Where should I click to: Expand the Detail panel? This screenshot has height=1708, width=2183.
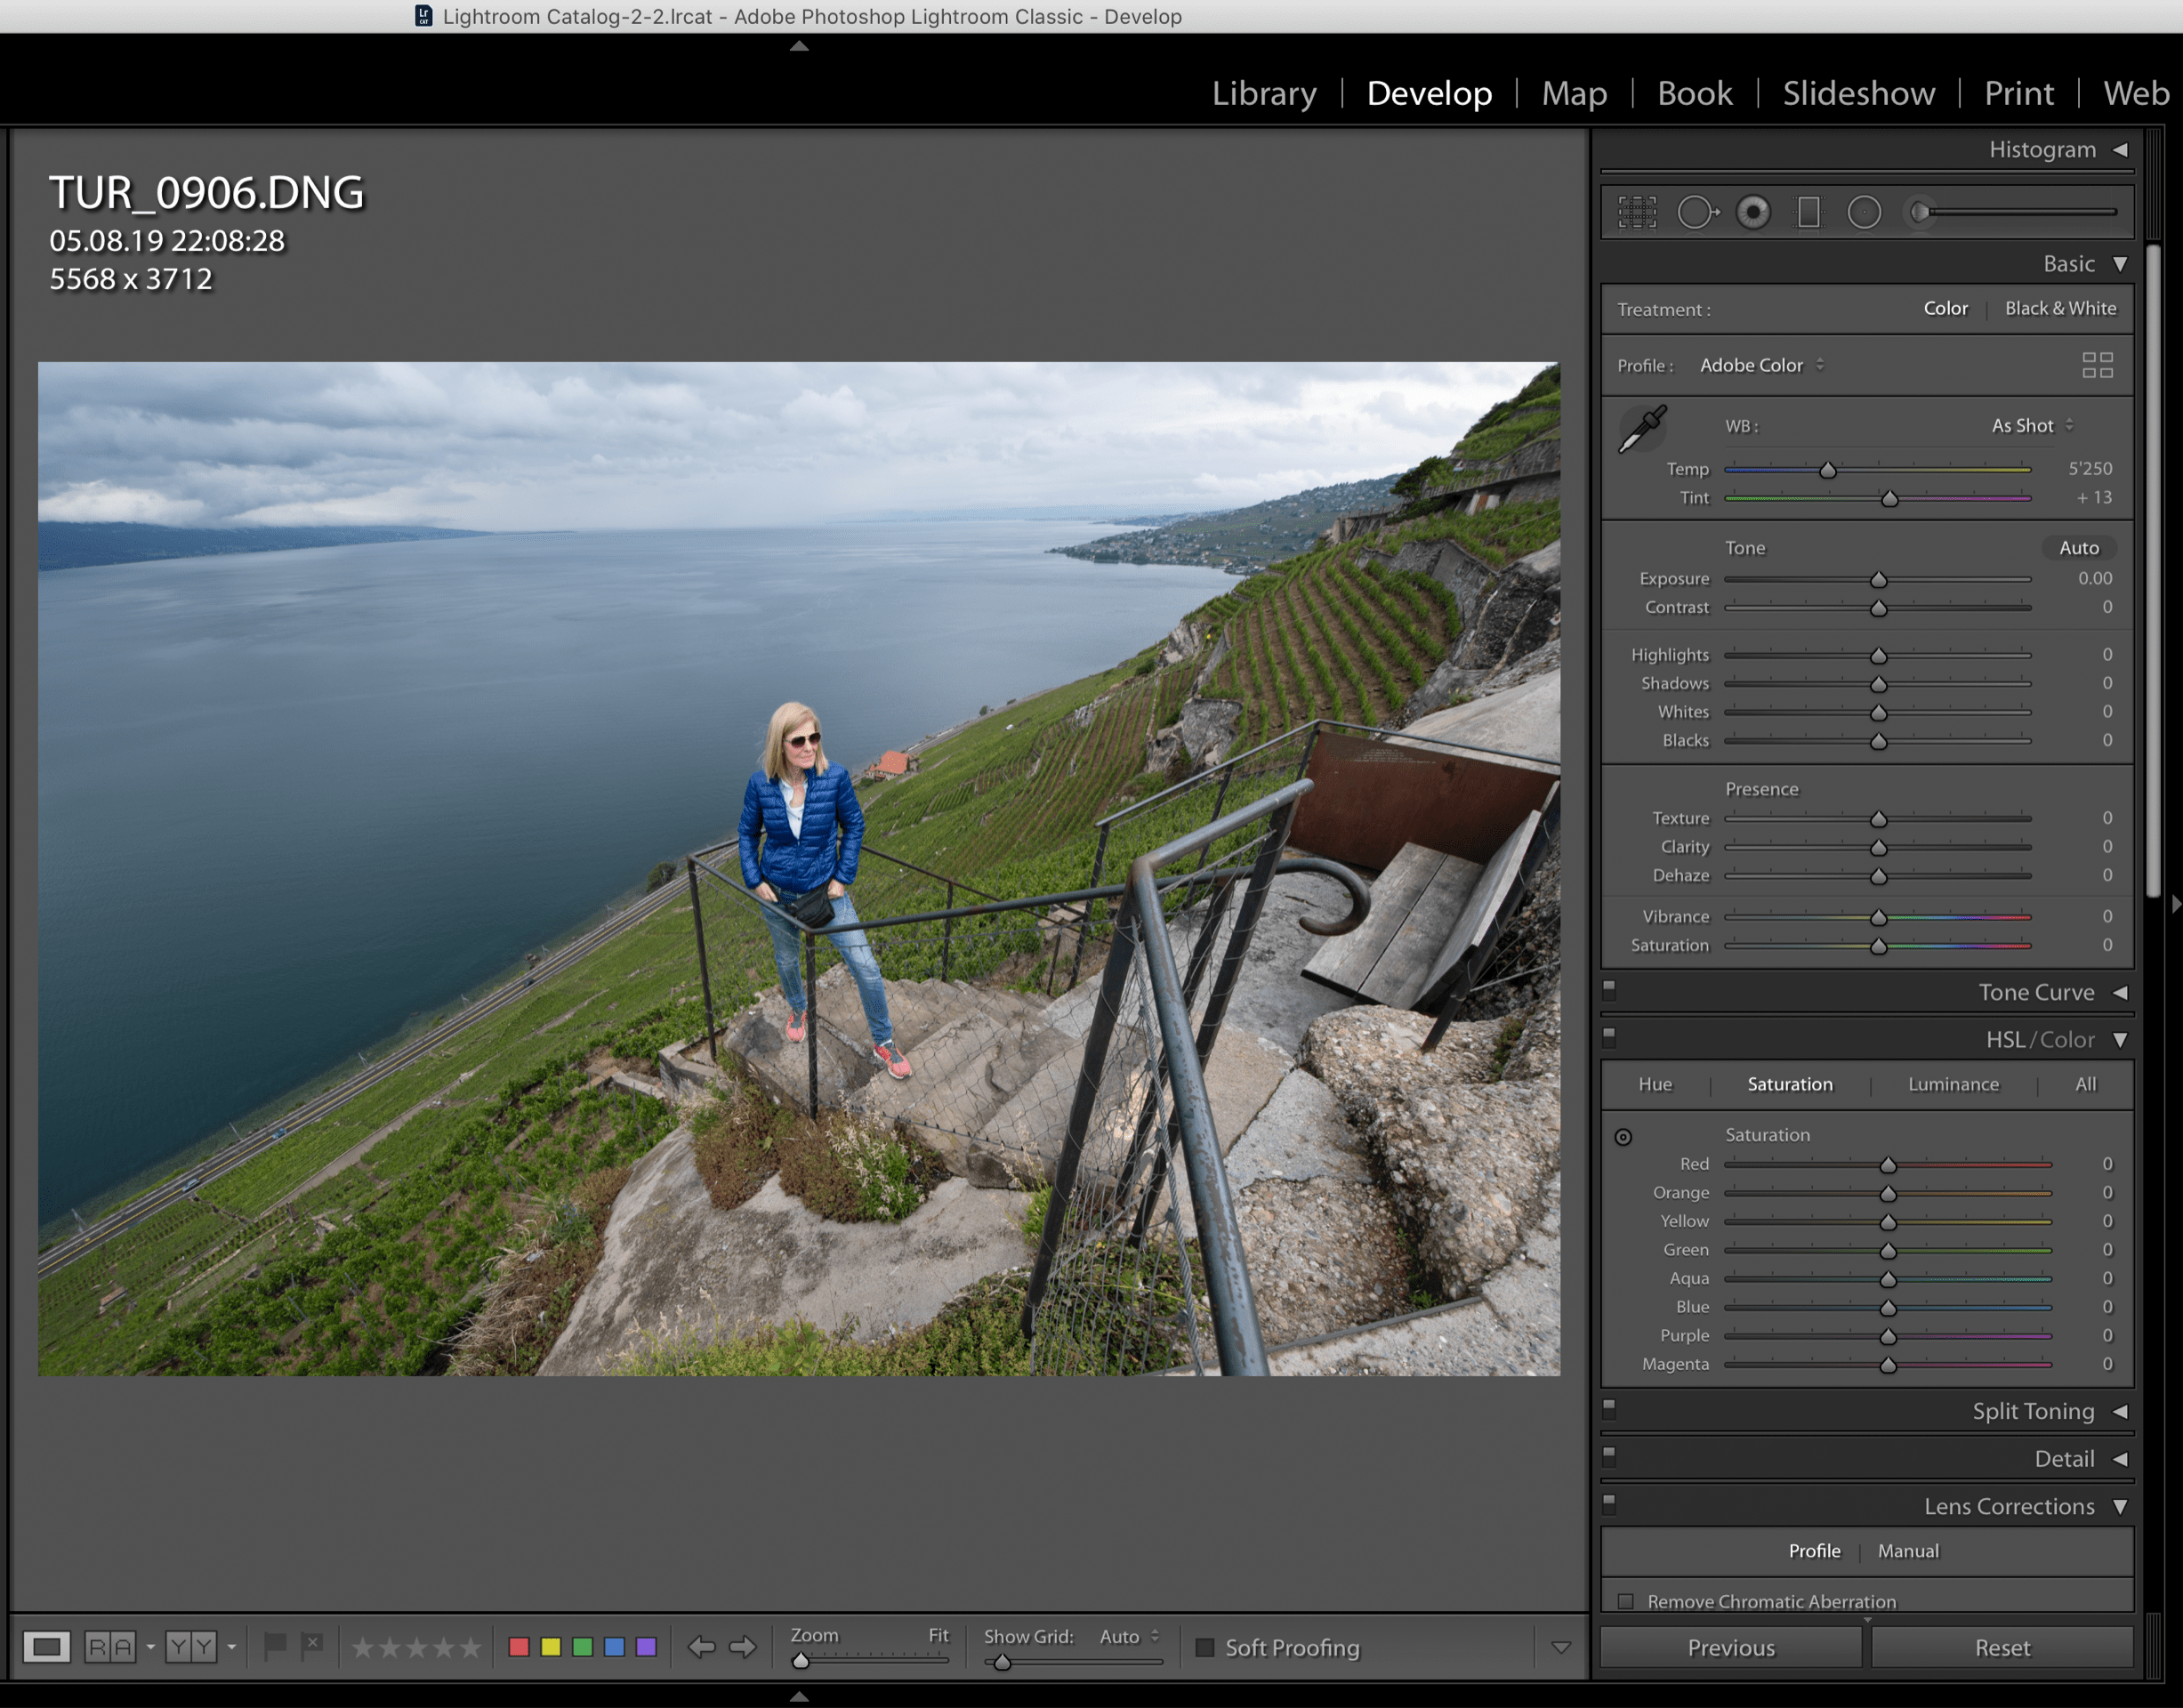point(2120,1459)
